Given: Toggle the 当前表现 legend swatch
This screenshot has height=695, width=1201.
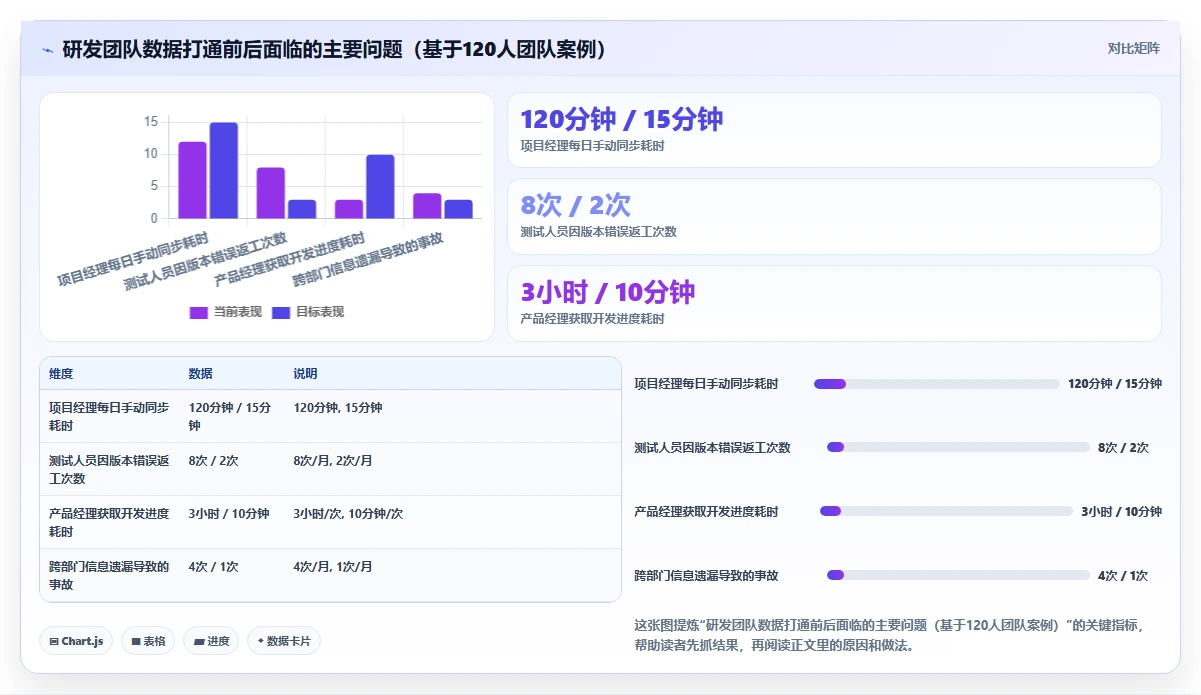Looking at the screenshot, I should point(198,313).
